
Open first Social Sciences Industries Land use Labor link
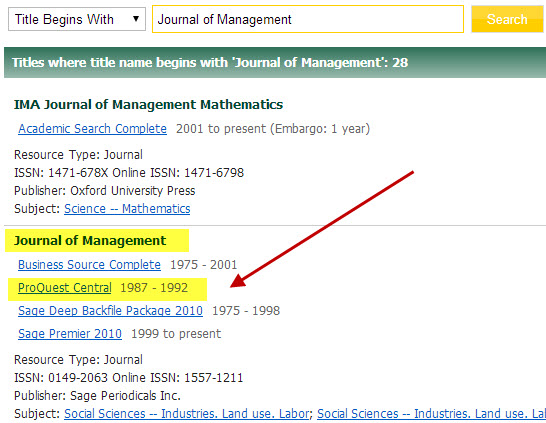(186, 414)
